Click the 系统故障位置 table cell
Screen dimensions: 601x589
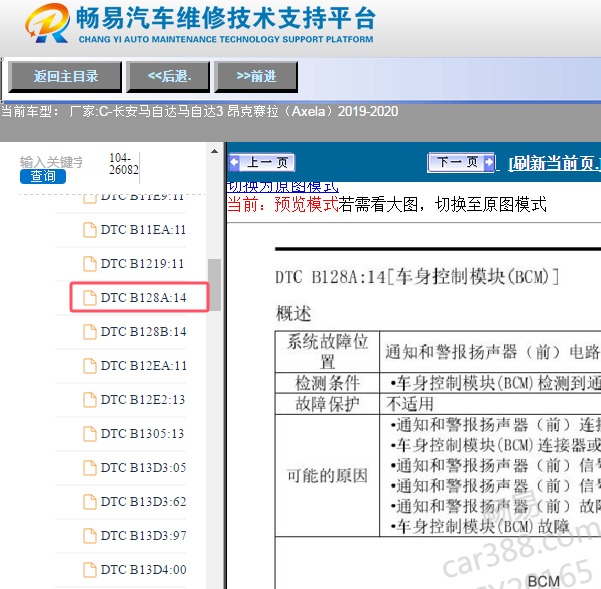tap(327, 351)
